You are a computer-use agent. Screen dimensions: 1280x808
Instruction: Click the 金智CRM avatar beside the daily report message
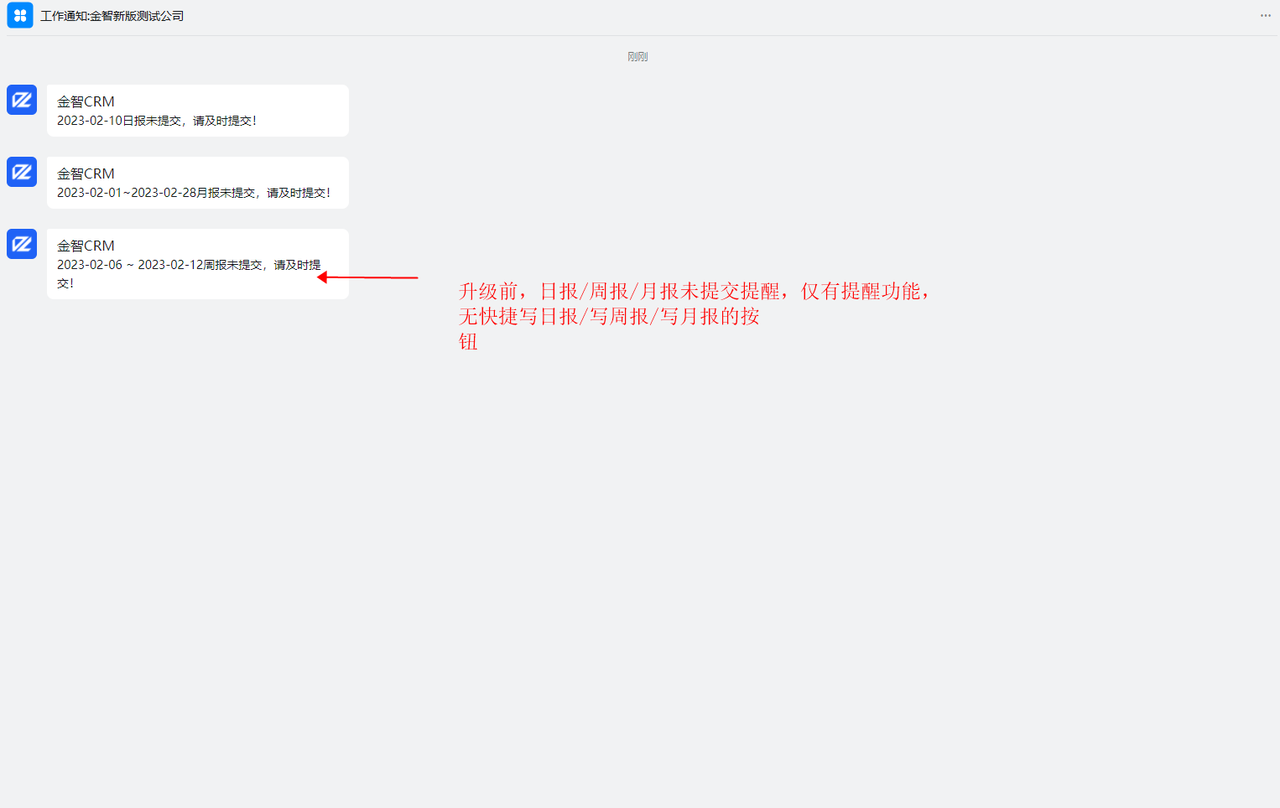pyautogui.click(x=22, y=100)
